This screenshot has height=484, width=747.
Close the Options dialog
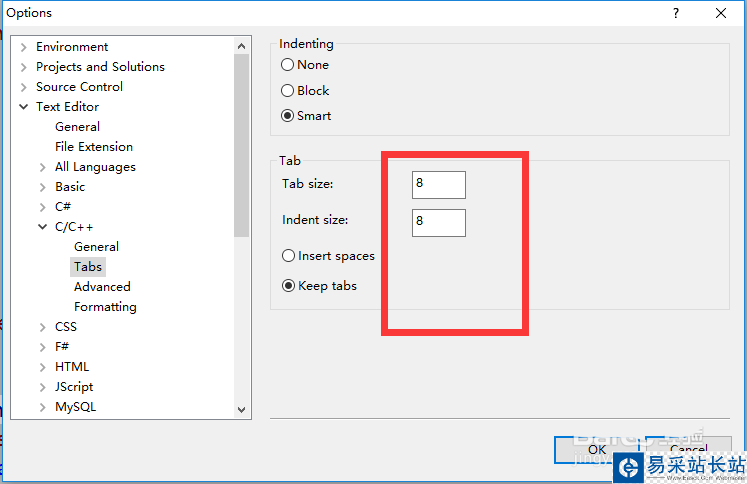pos(721,13)
